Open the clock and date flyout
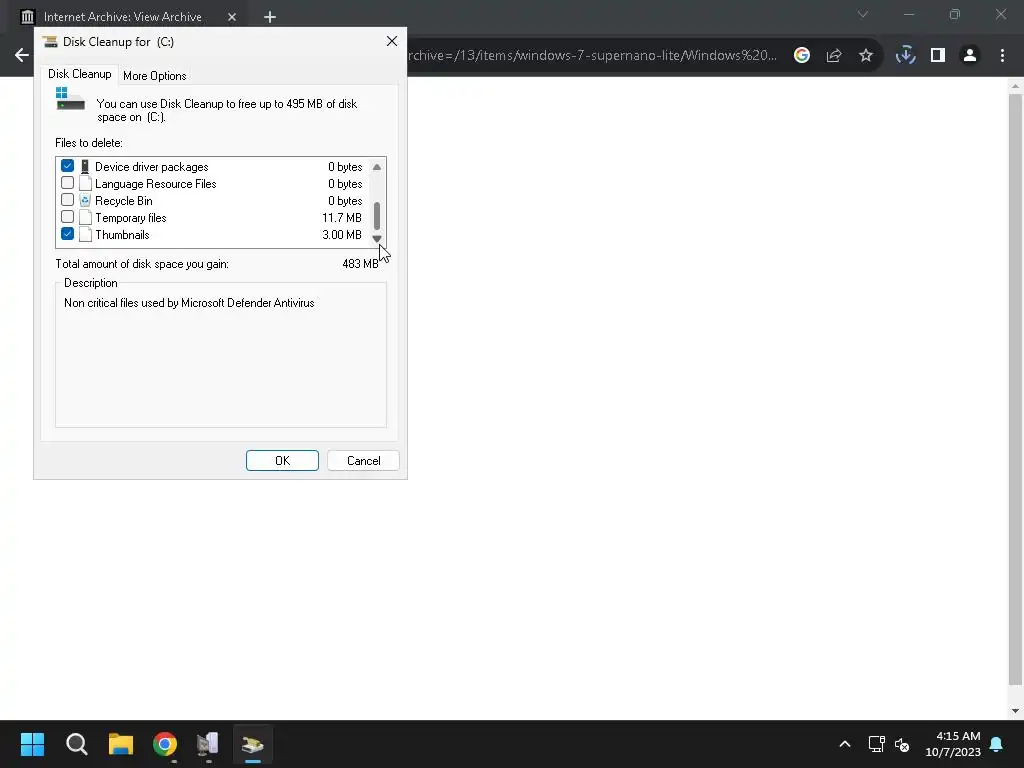1024x768 pixels. click(x=953, y=744)
